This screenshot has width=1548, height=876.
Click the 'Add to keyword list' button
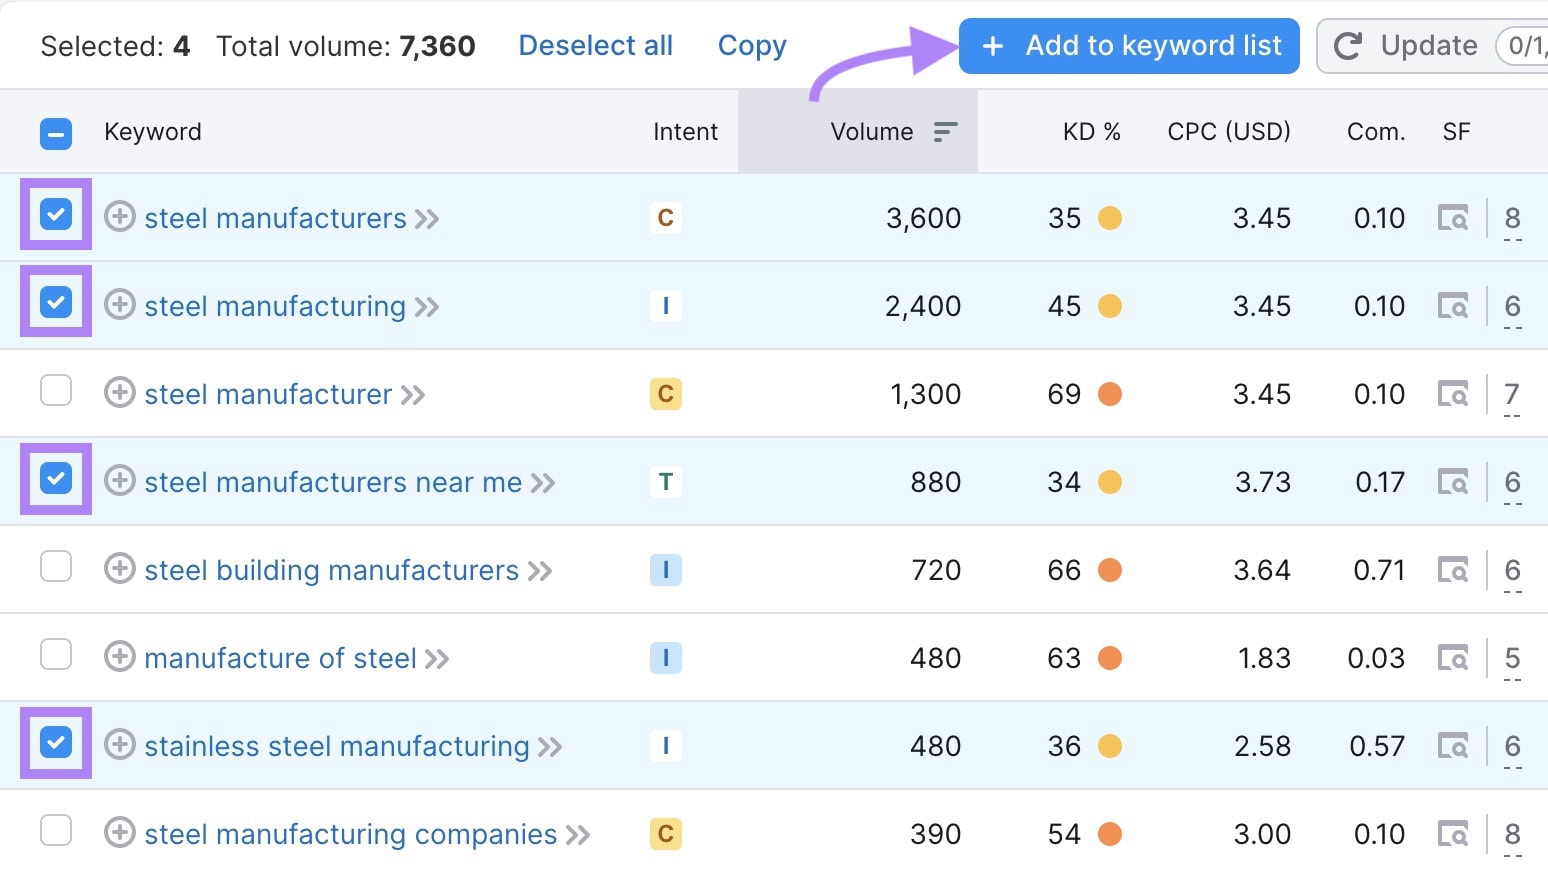[1129, 46]
